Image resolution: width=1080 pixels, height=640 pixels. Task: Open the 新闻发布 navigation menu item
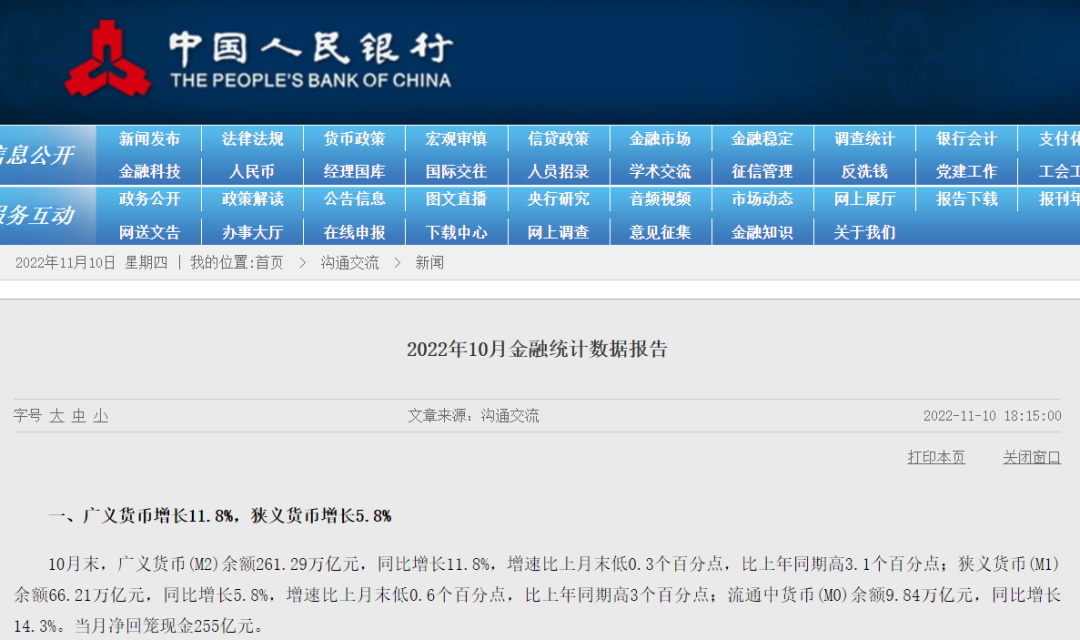click(x=150, y=138)
